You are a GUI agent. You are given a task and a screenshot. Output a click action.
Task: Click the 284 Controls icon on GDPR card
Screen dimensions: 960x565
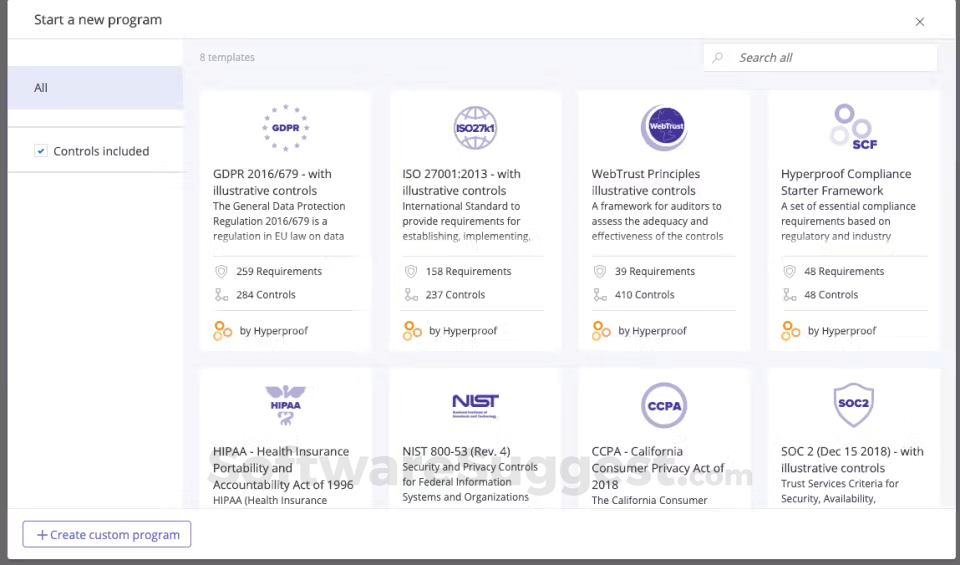tap(222, 295)
